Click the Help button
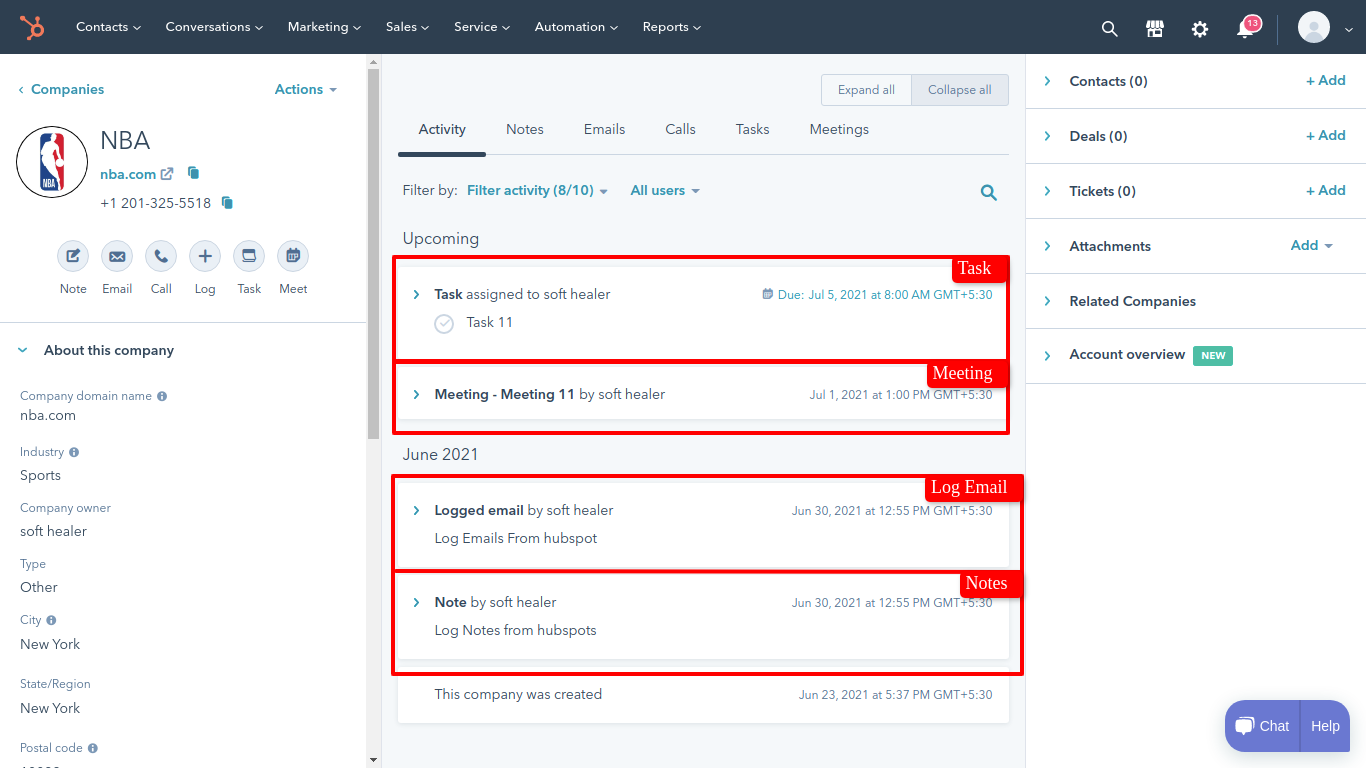Image resolution: width=1366 pixels, height=768 pixels. pyautogui.click(x=1325, y=726)
